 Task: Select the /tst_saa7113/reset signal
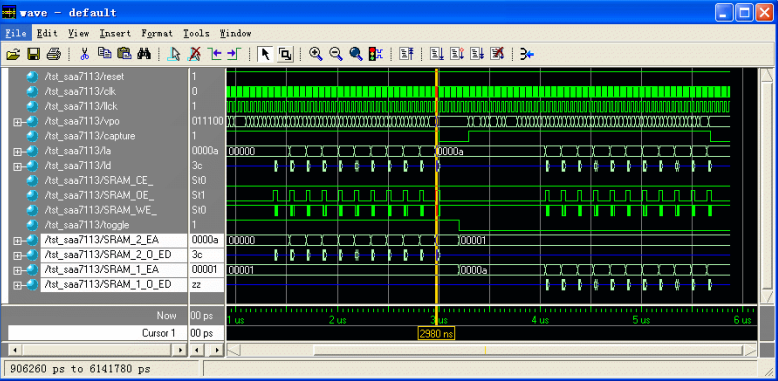pyautogui.click(x=84, y=76)
